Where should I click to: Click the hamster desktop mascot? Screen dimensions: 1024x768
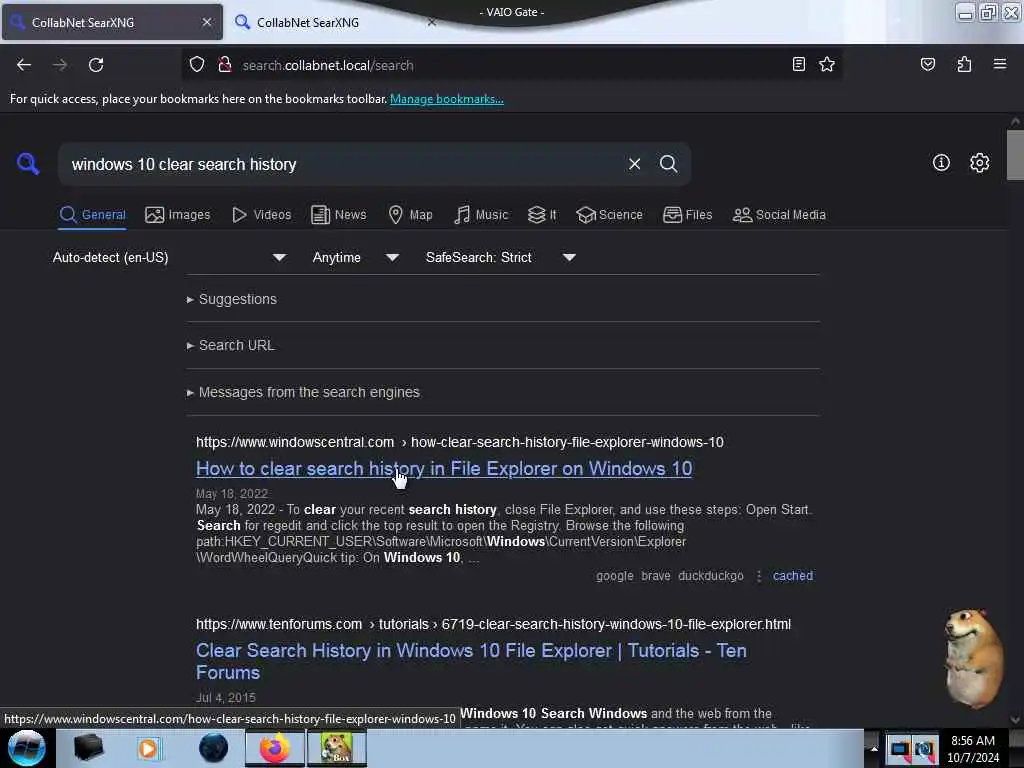[972, 658]
